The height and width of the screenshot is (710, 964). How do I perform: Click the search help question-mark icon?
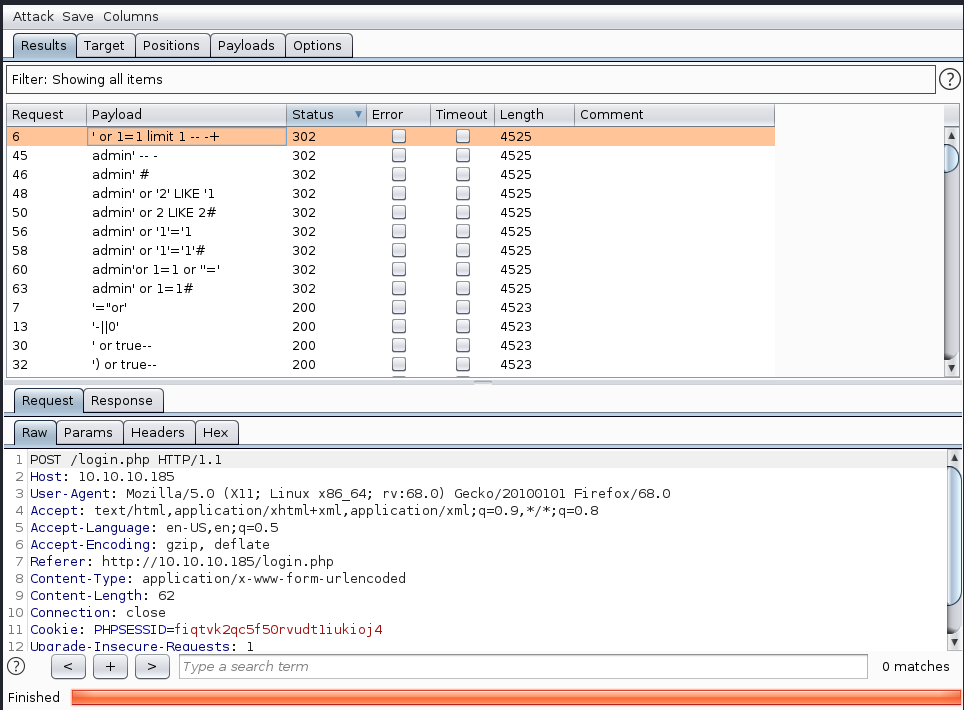coord(16,666)
